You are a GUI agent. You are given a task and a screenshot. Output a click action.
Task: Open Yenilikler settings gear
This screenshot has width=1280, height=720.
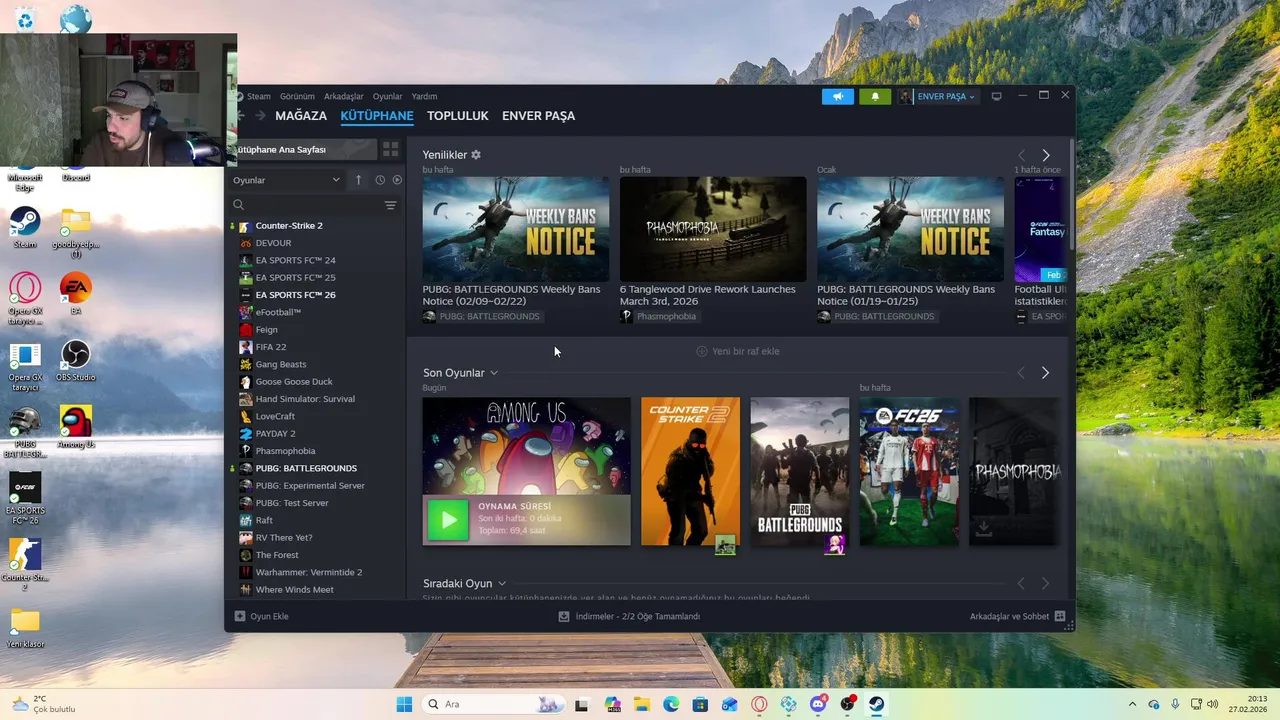[476, 155]
